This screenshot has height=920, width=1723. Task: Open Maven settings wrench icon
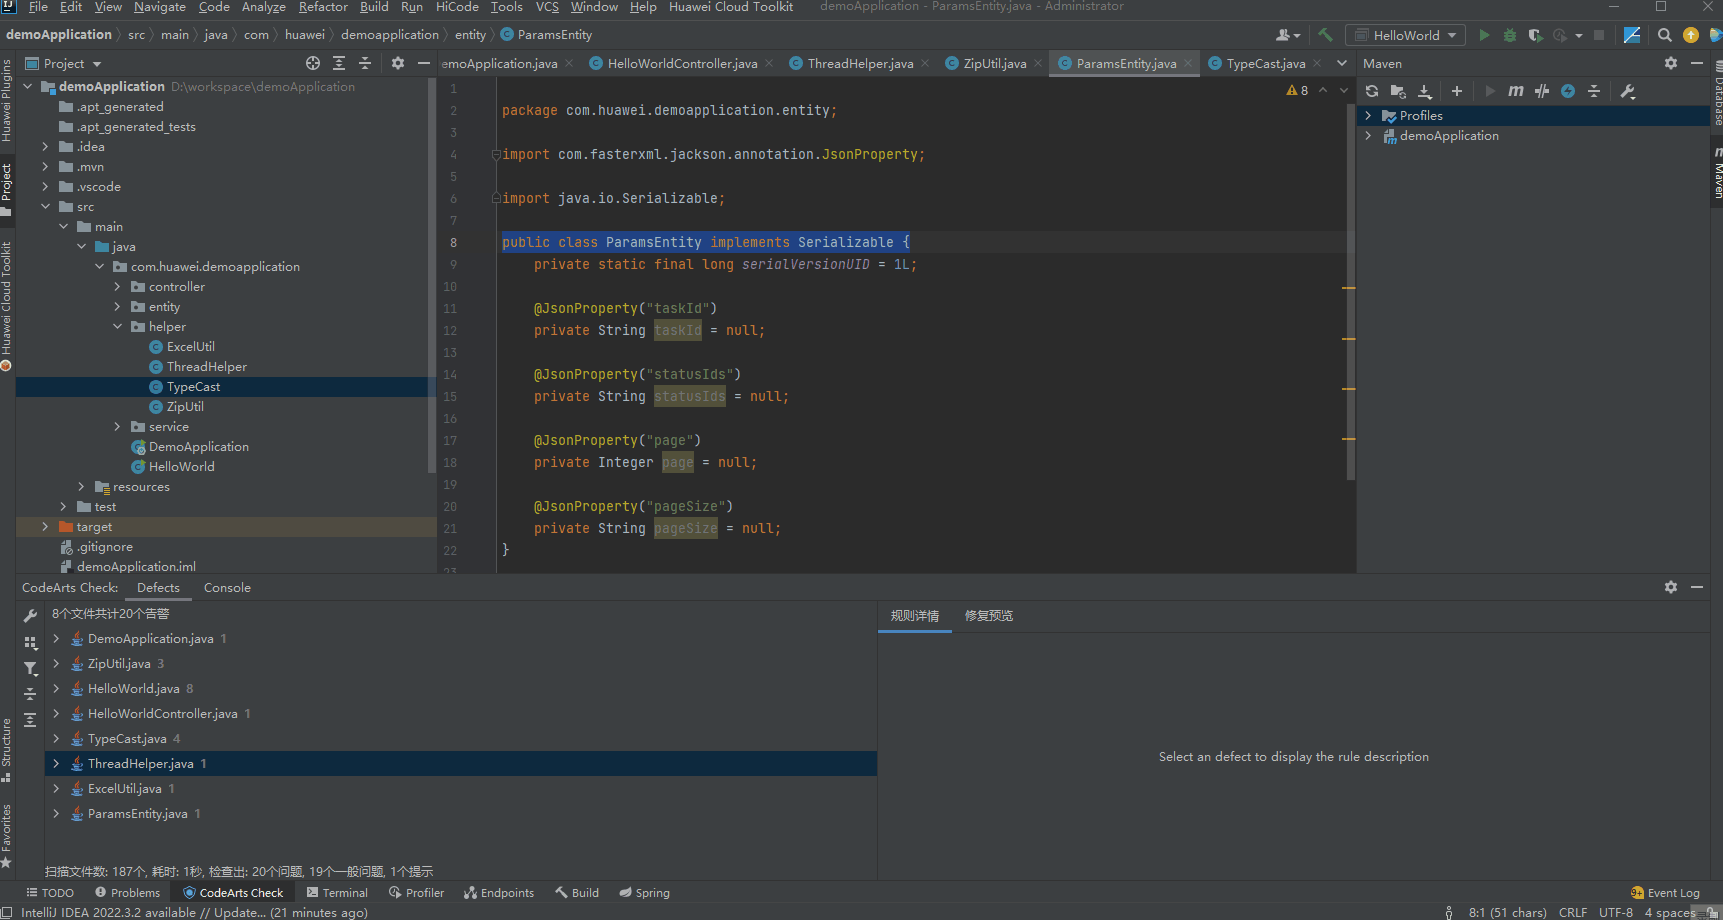pyautogui.click(x=1628, y=91)
